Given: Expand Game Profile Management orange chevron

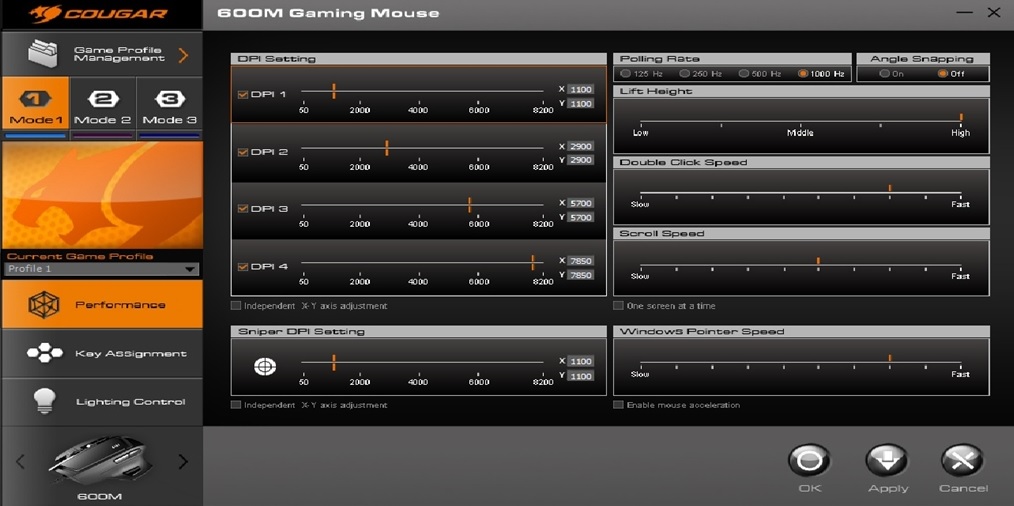Looking at the screenshot, I should [x=184, y=54].
